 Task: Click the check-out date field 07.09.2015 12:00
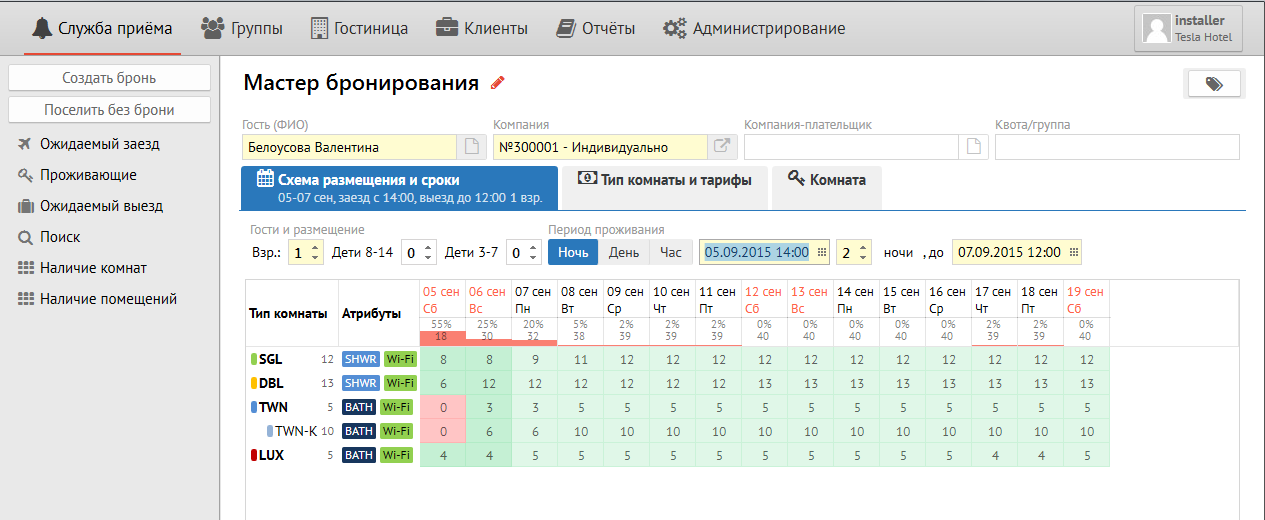click(x=1016, y=253)
